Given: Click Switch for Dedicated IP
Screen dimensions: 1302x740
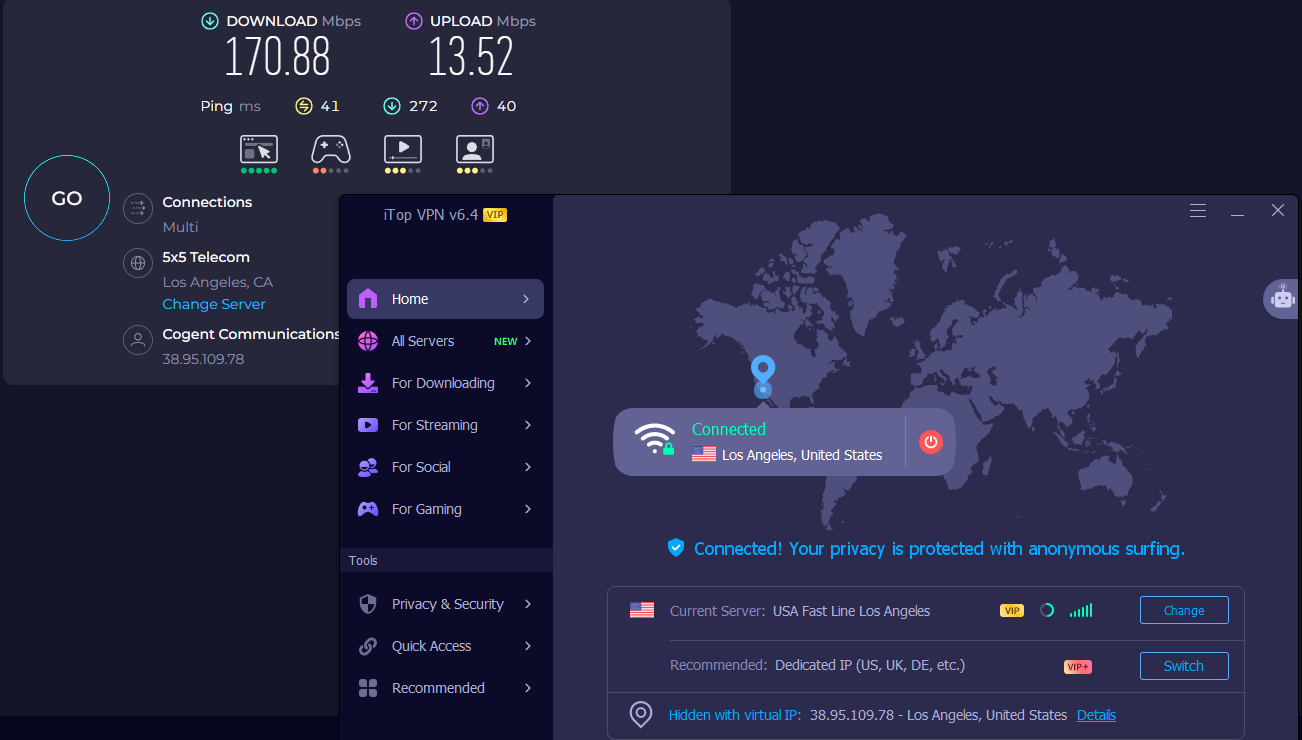Looking at the screenshot, I should click(1184, 666).
